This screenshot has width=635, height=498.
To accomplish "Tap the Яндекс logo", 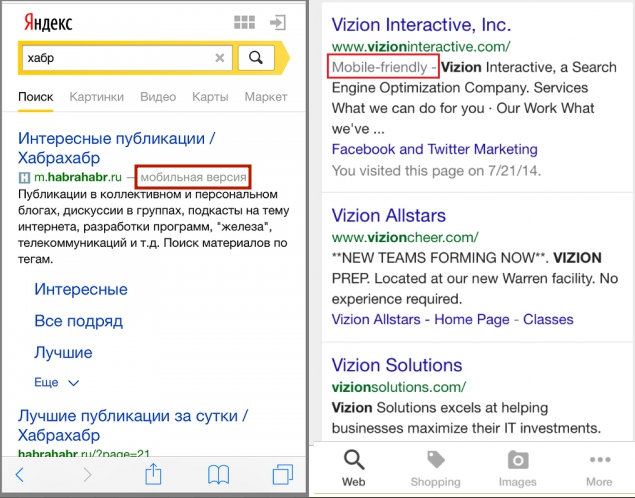I will click(48, 22).
